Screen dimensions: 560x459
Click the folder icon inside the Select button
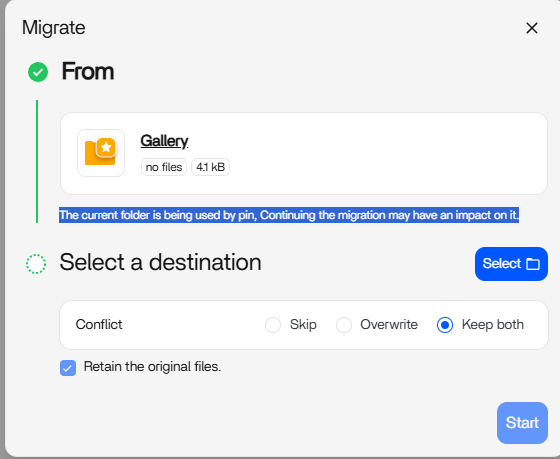pyautogui.click(x=533, y=264)
